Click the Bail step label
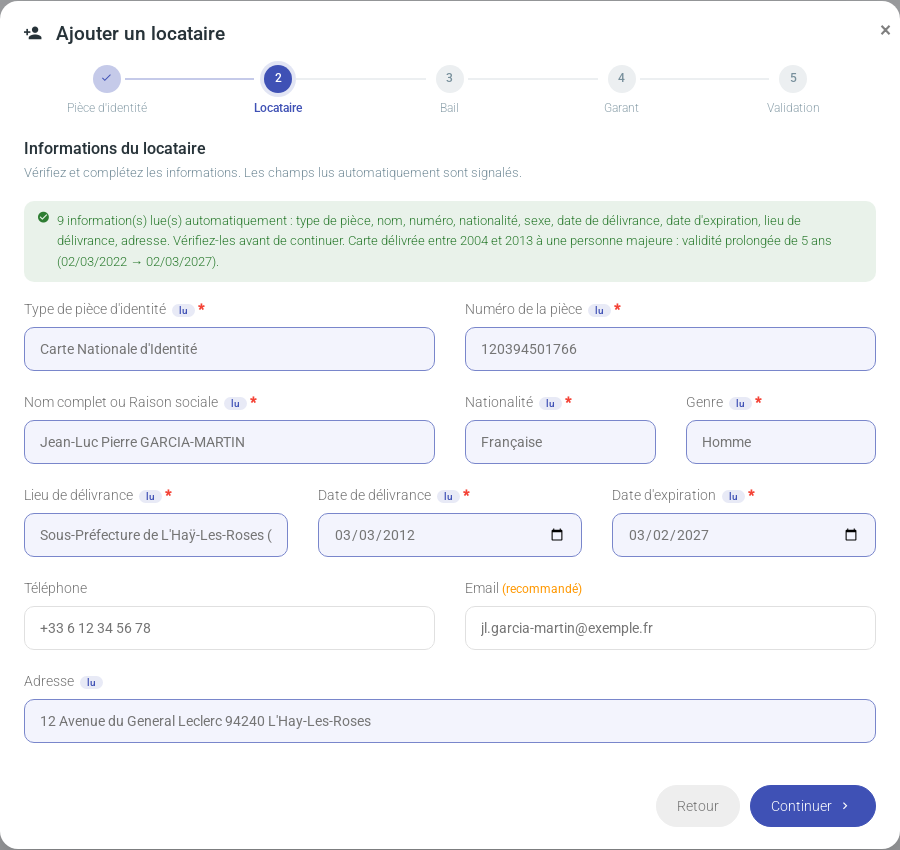900x850 pixels. [x=449, y=108]
